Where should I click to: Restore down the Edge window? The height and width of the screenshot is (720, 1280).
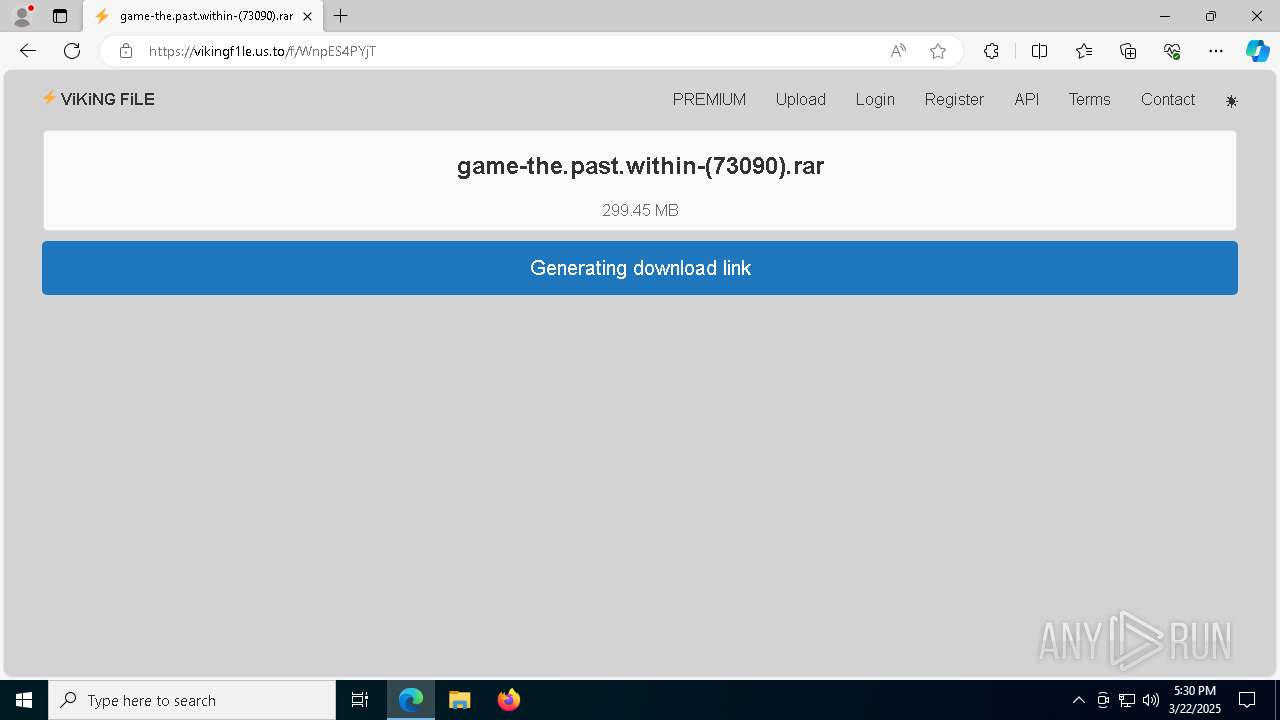point(1211,16)
